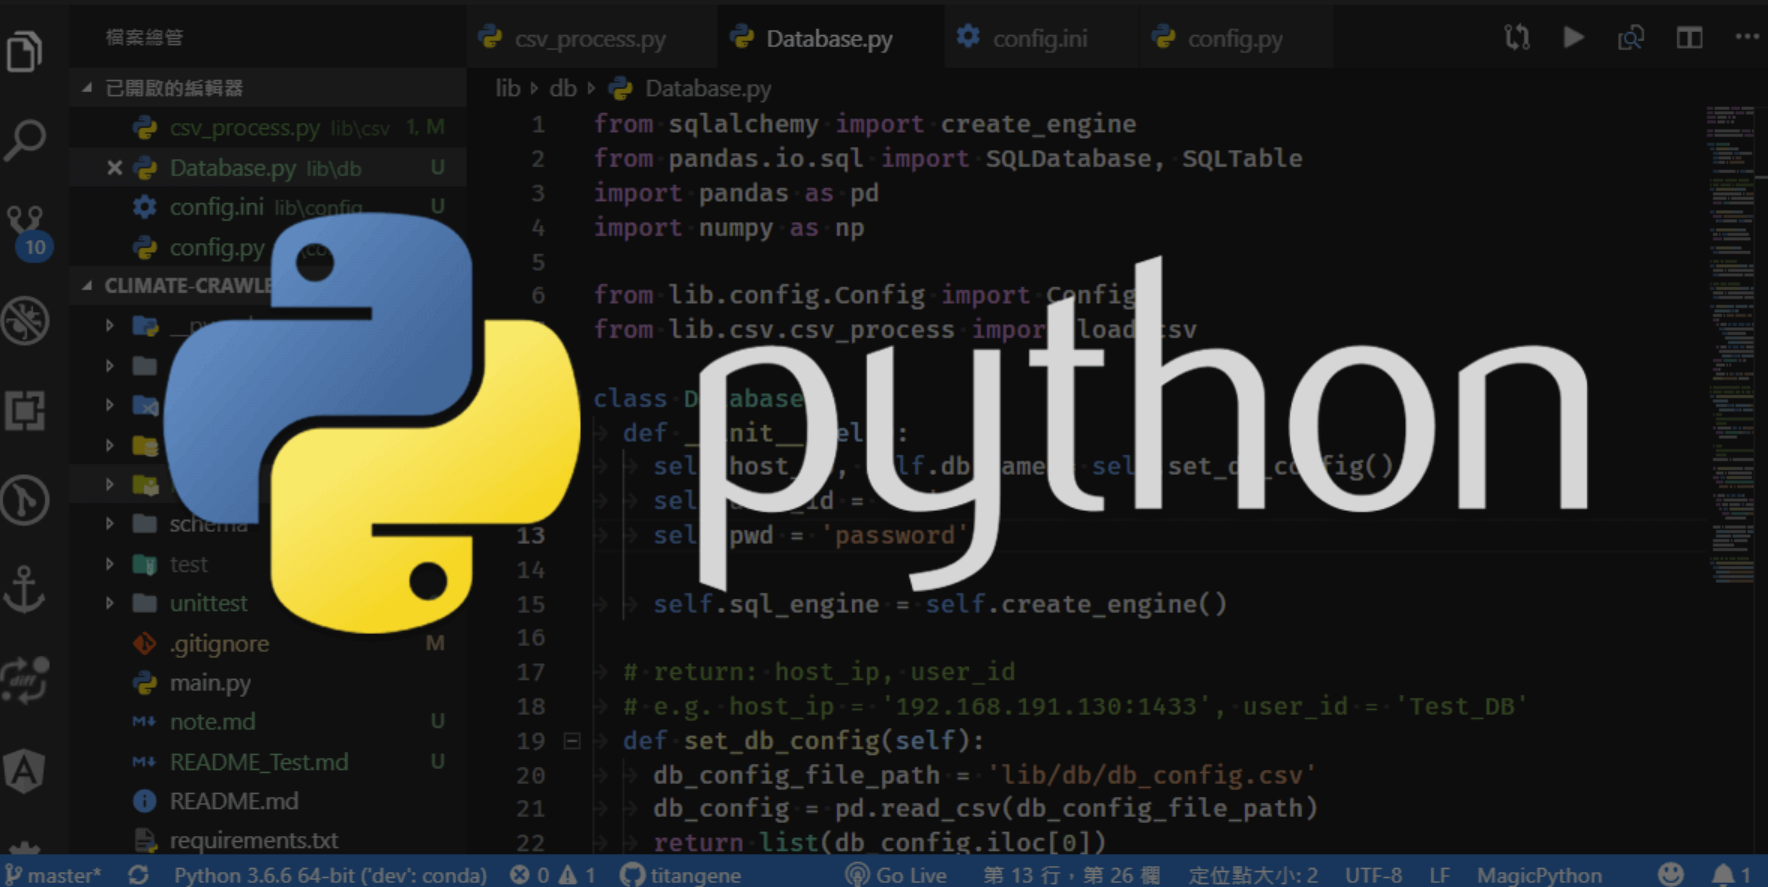Expand the unittest folder

pos(110,603)
